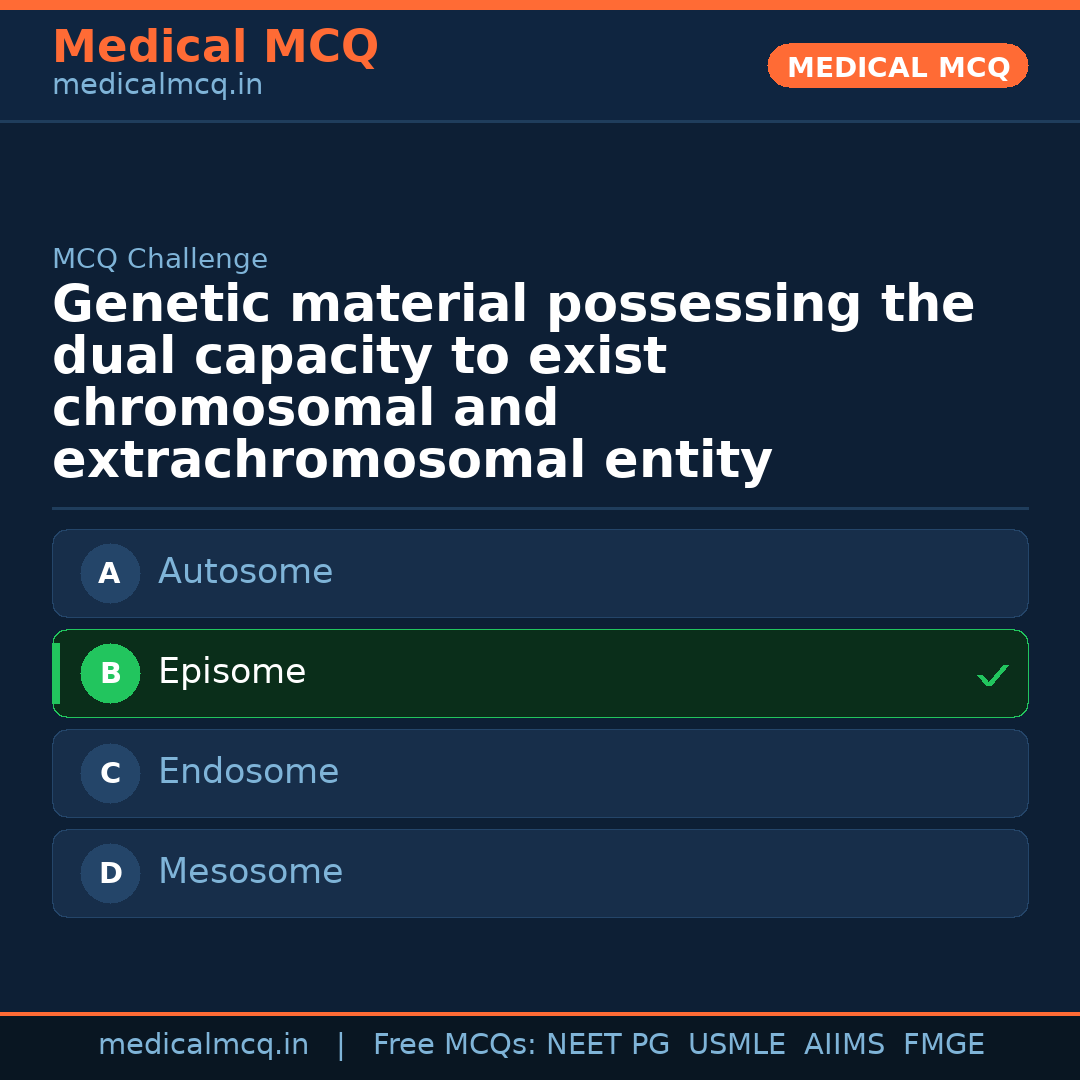Select the Autosome answer option
1080x1080 pixels.
(540, 573)
